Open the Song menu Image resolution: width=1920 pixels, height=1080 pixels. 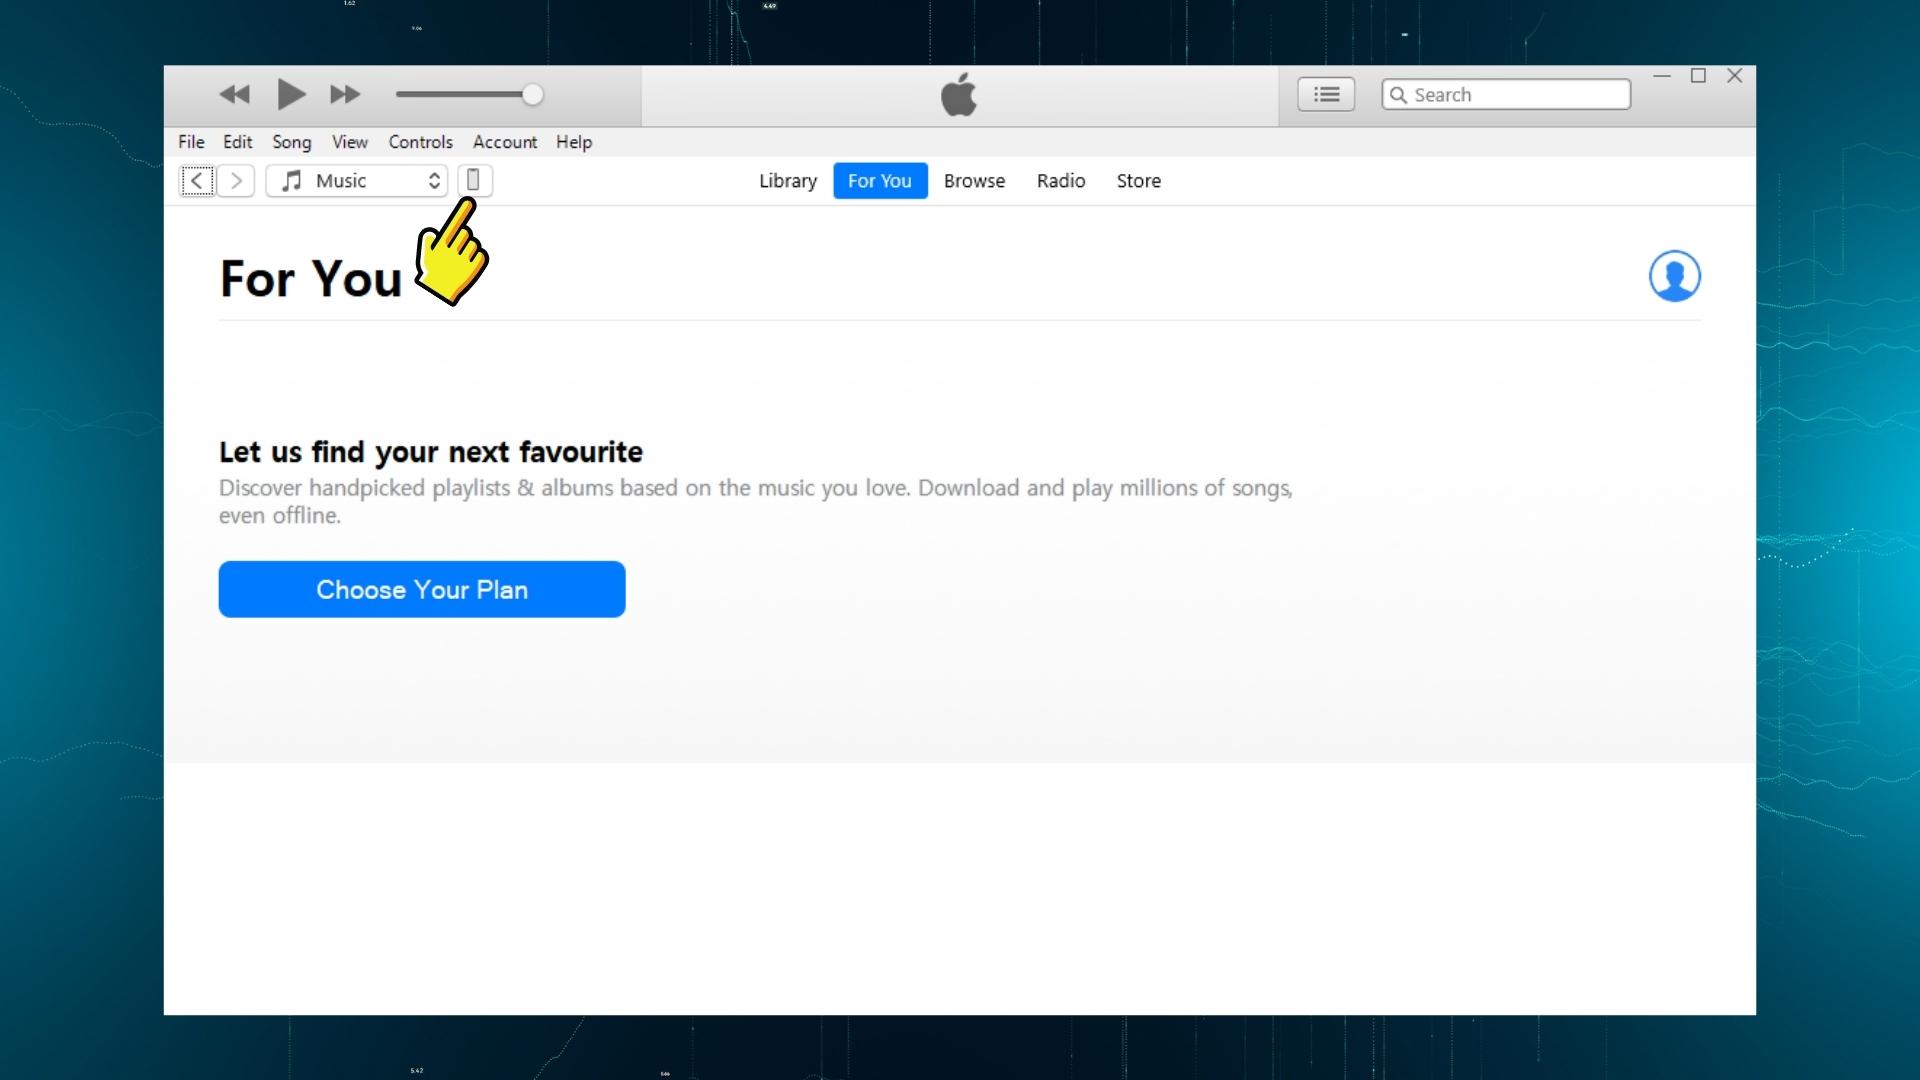[x=292, y=142]
